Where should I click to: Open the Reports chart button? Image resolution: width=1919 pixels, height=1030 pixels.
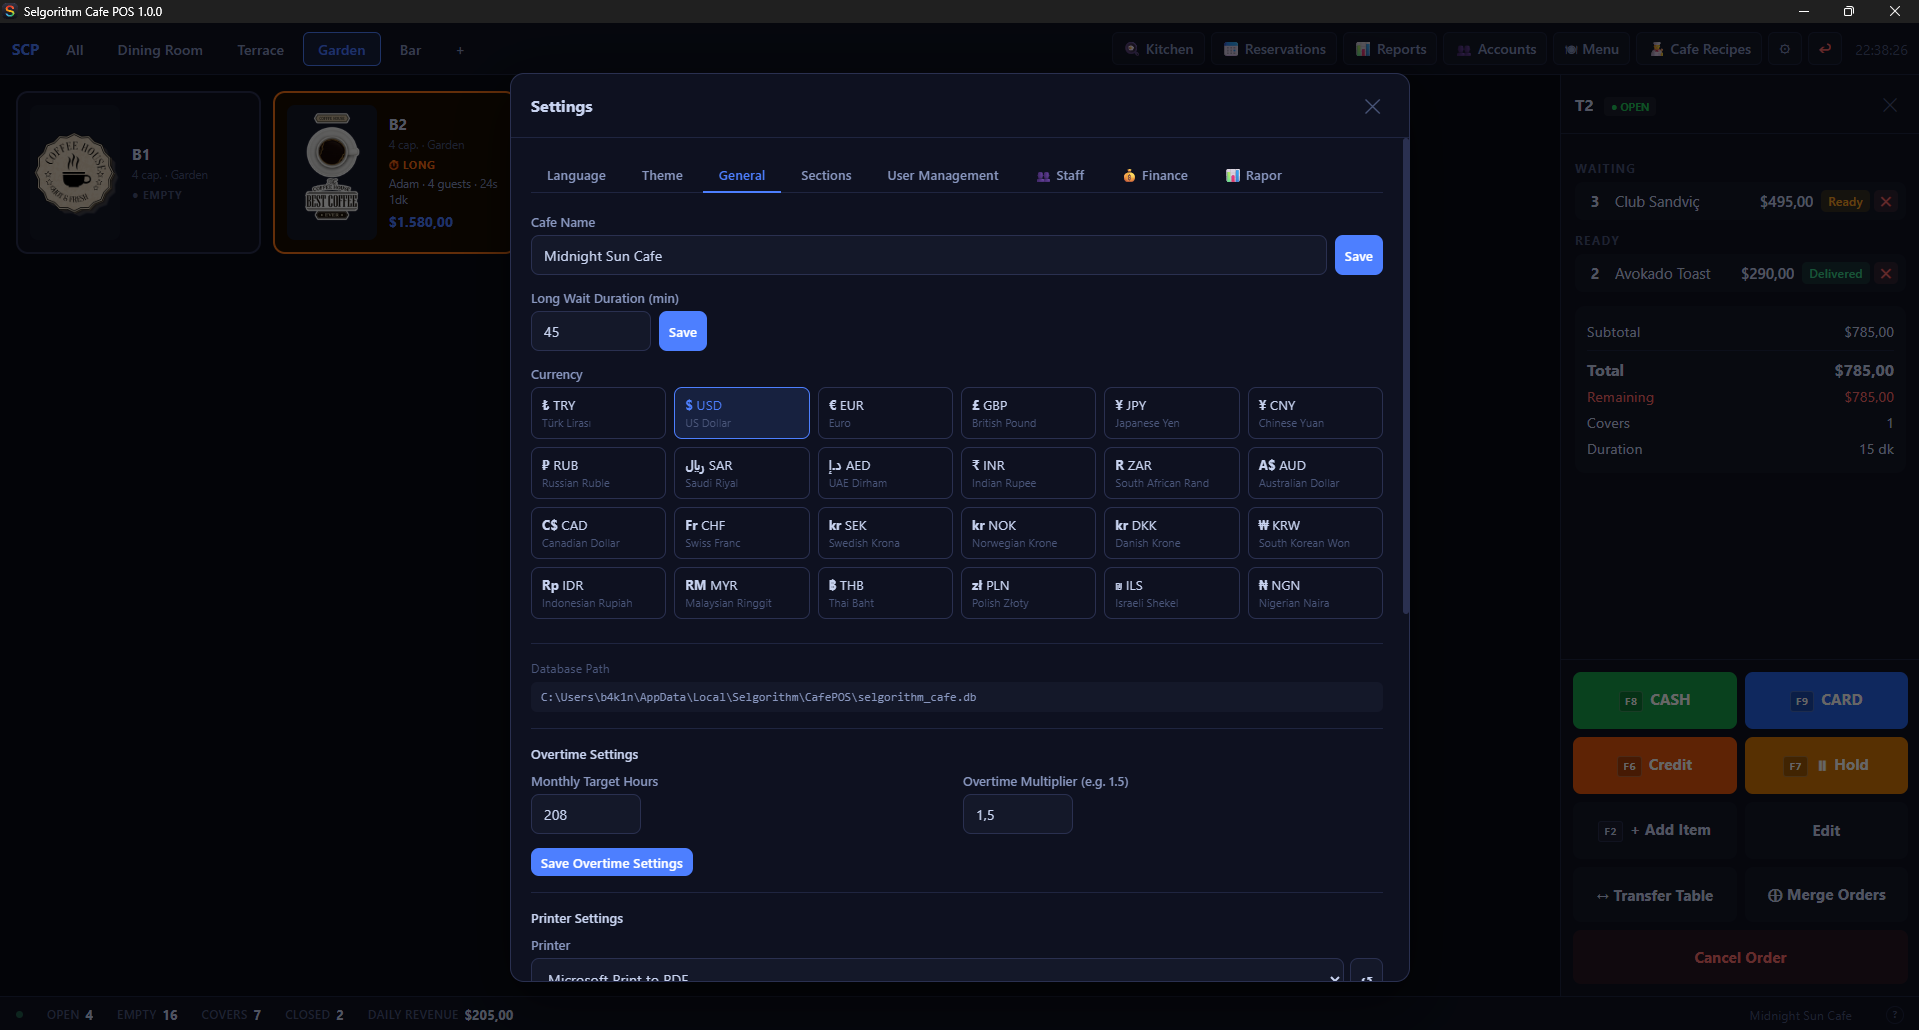(x=1391, y=49)
